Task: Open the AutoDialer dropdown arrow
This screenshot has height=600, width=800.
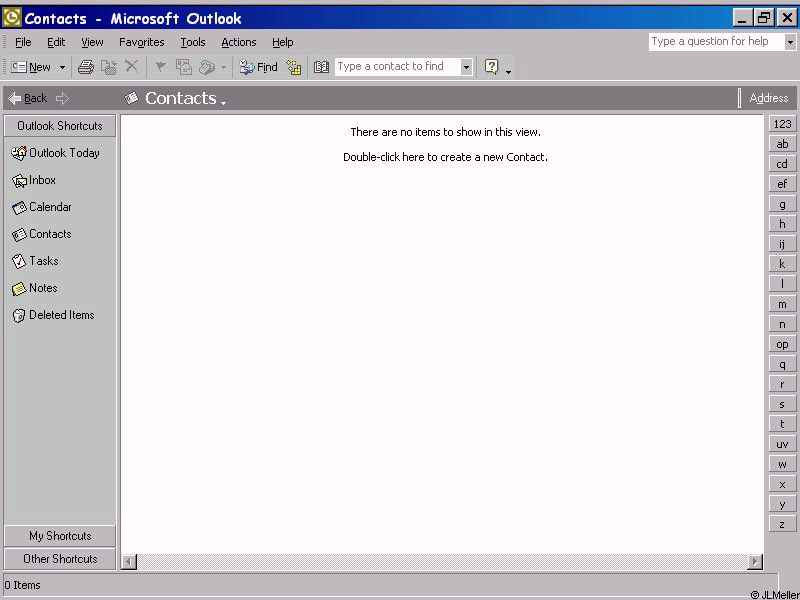Action: [x=223, y=67]
